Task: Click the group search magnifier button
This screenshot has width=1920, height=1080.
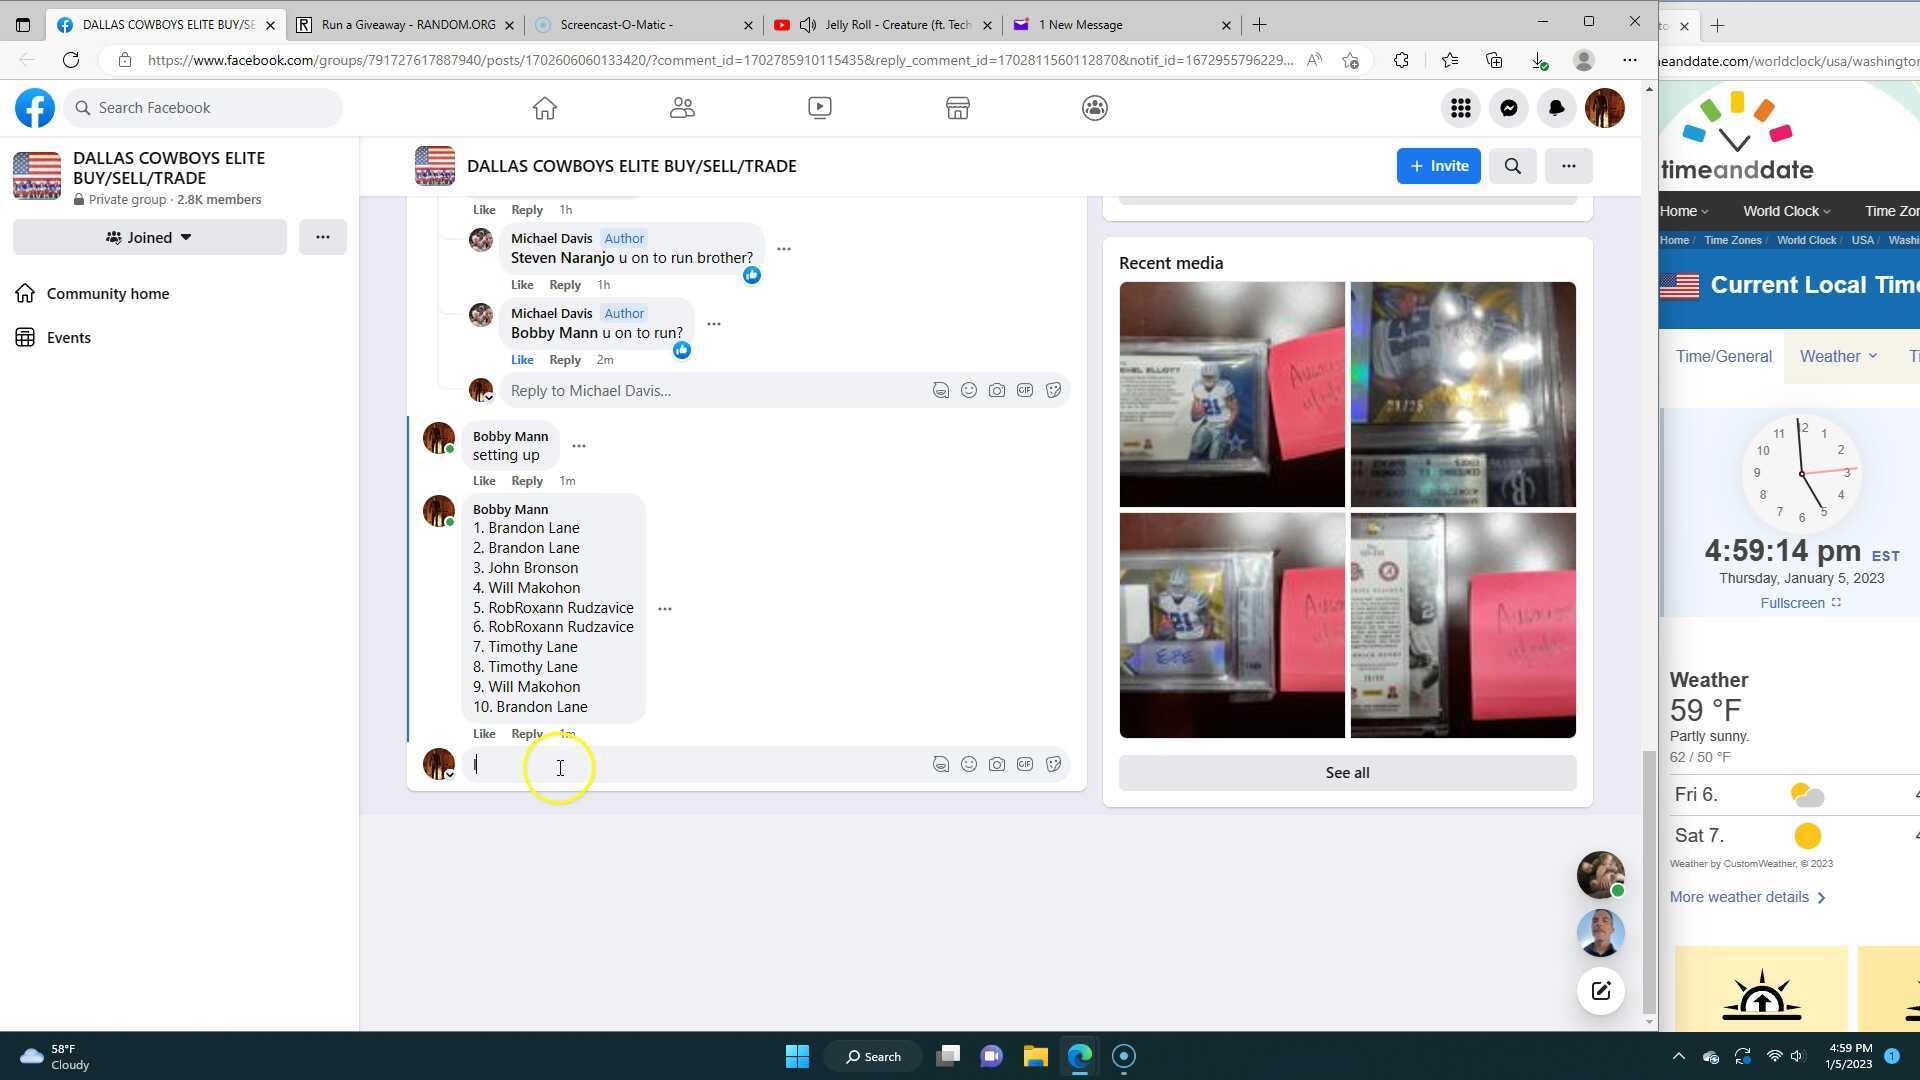Action: [1512, 166]
